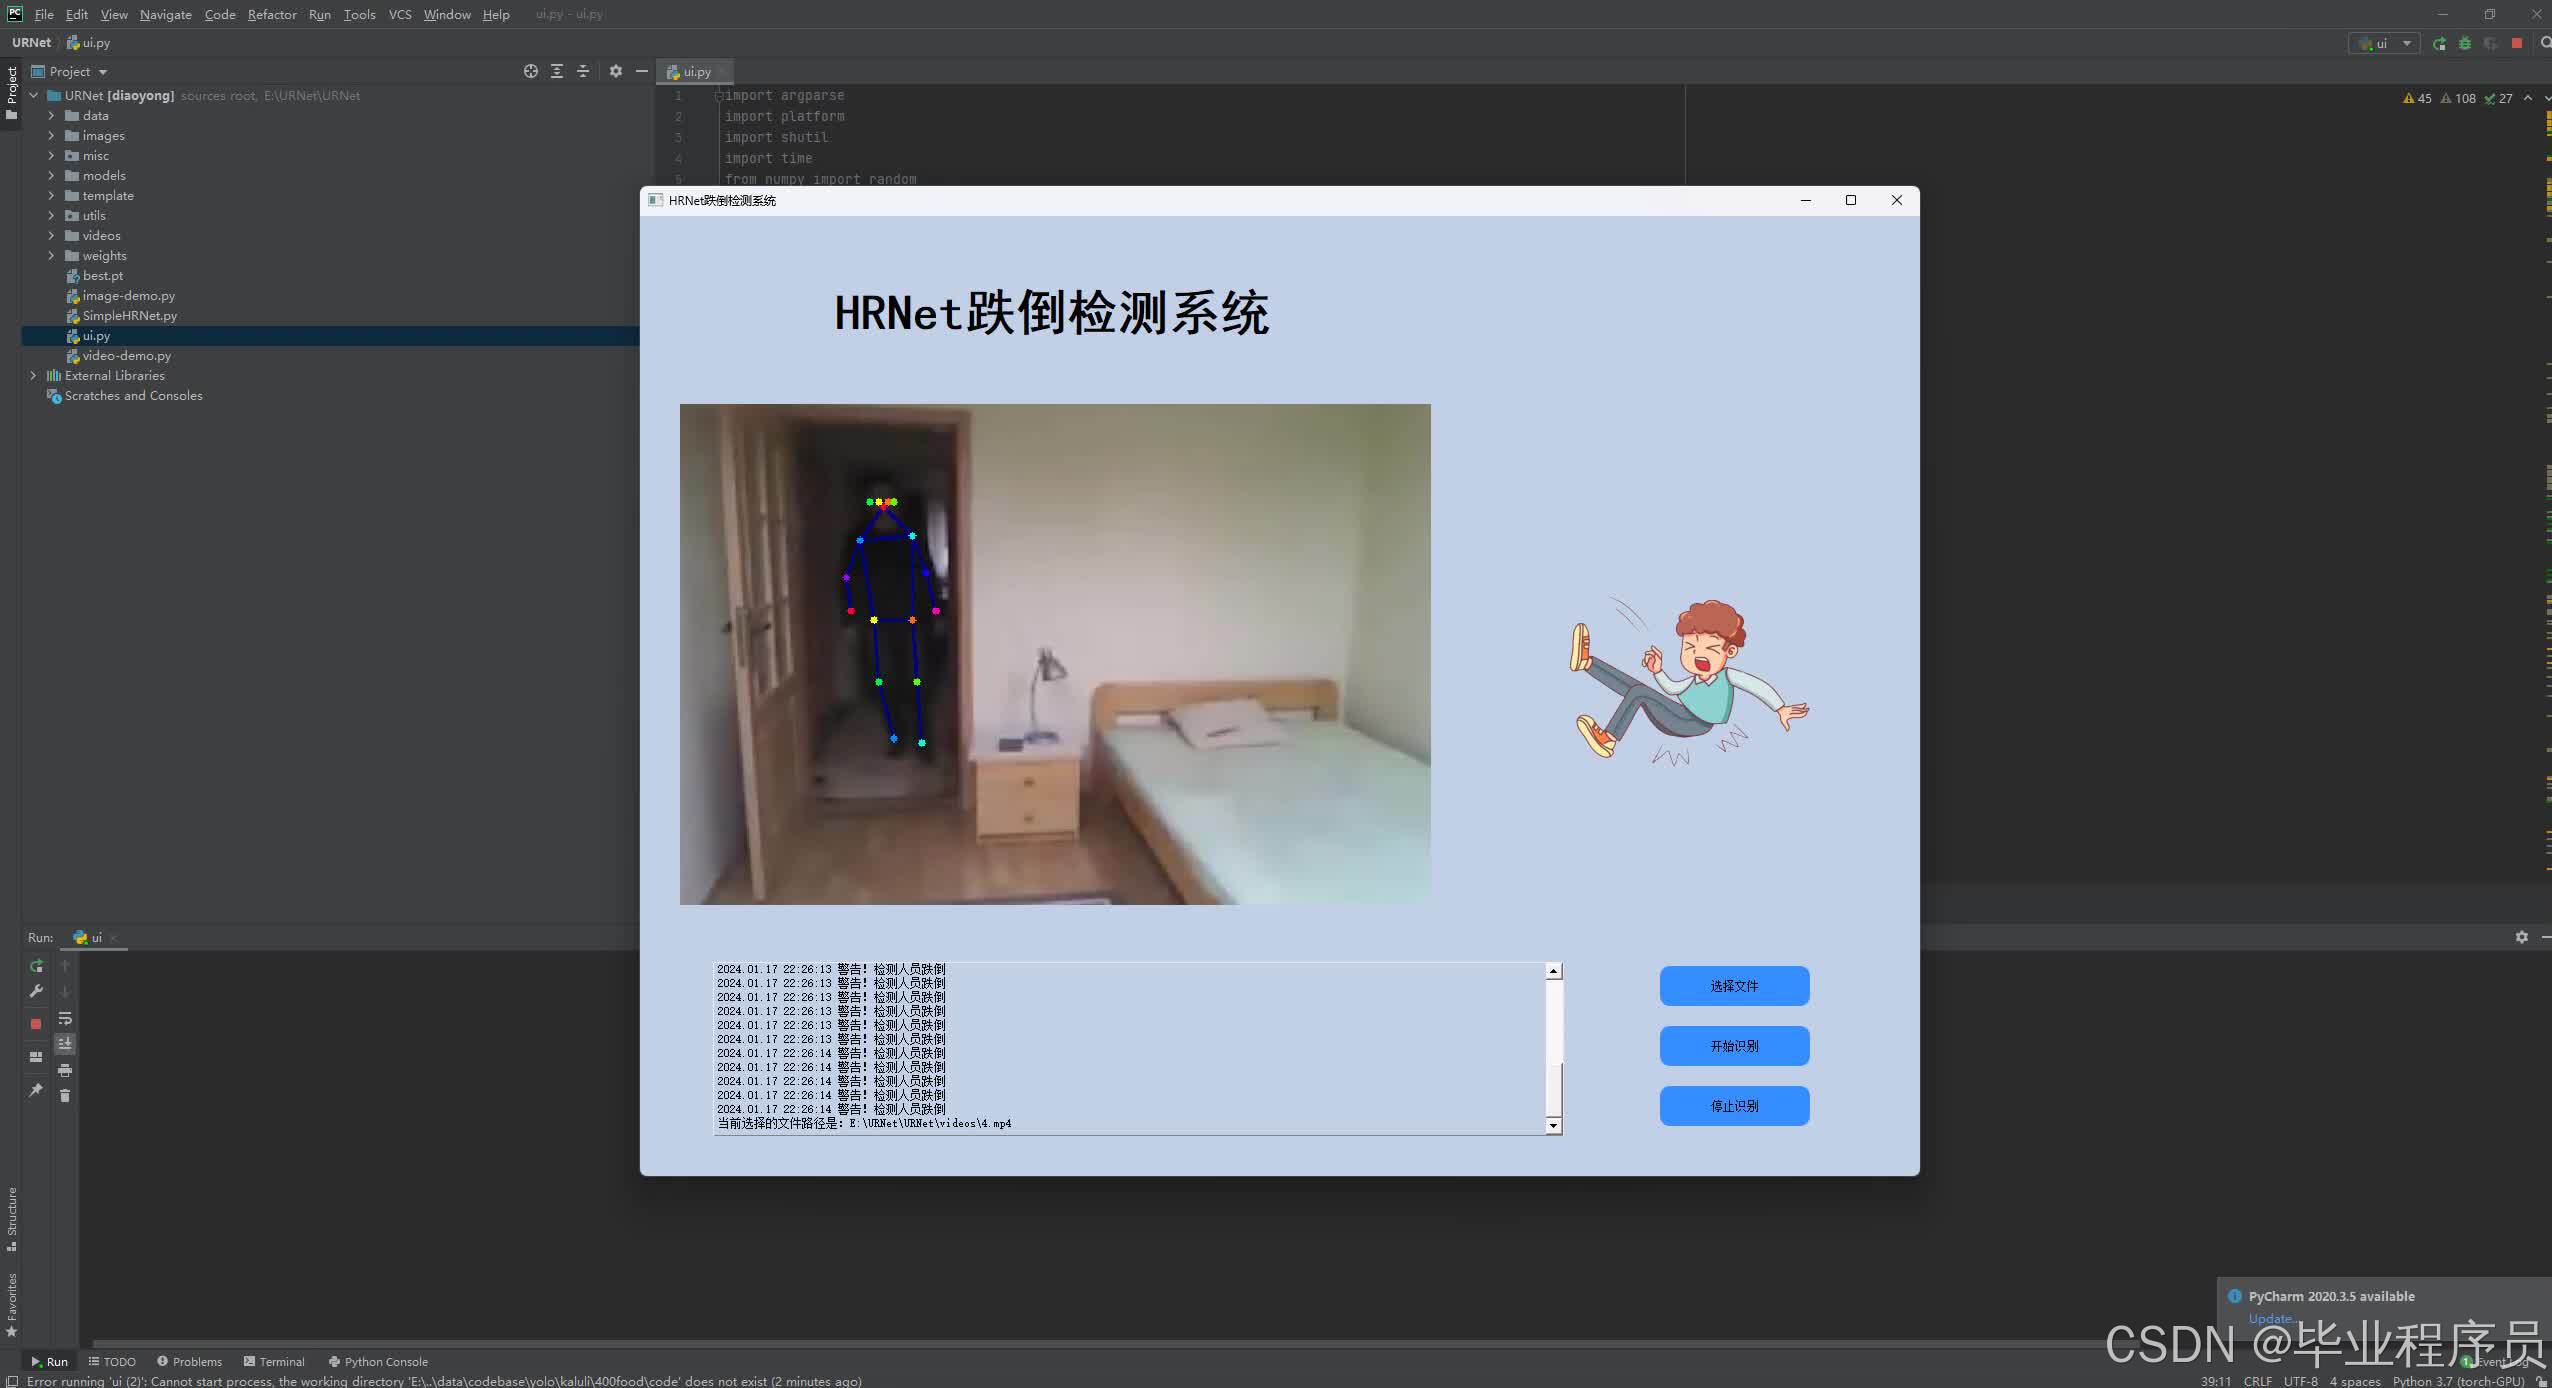Click the 选择文件 button
This screenshot has height=1388, width=2552.
point(1734,986)
